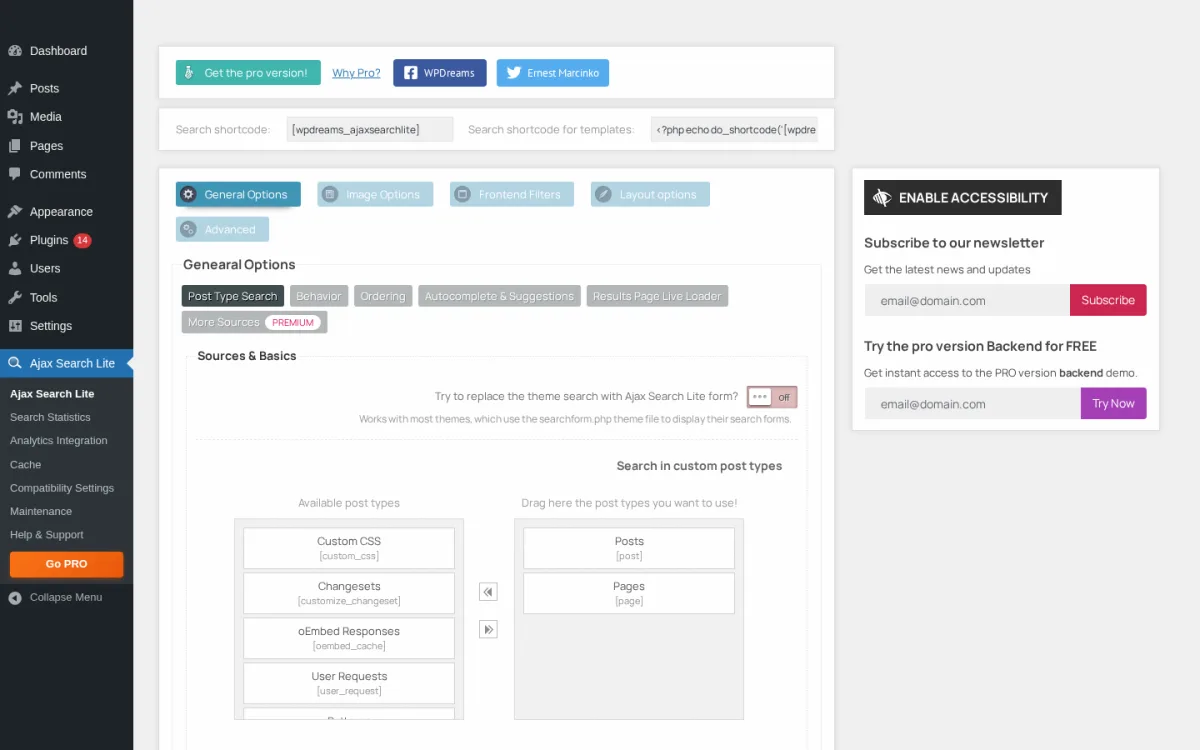Click the Settings sliders icon

tap(15, 326)
